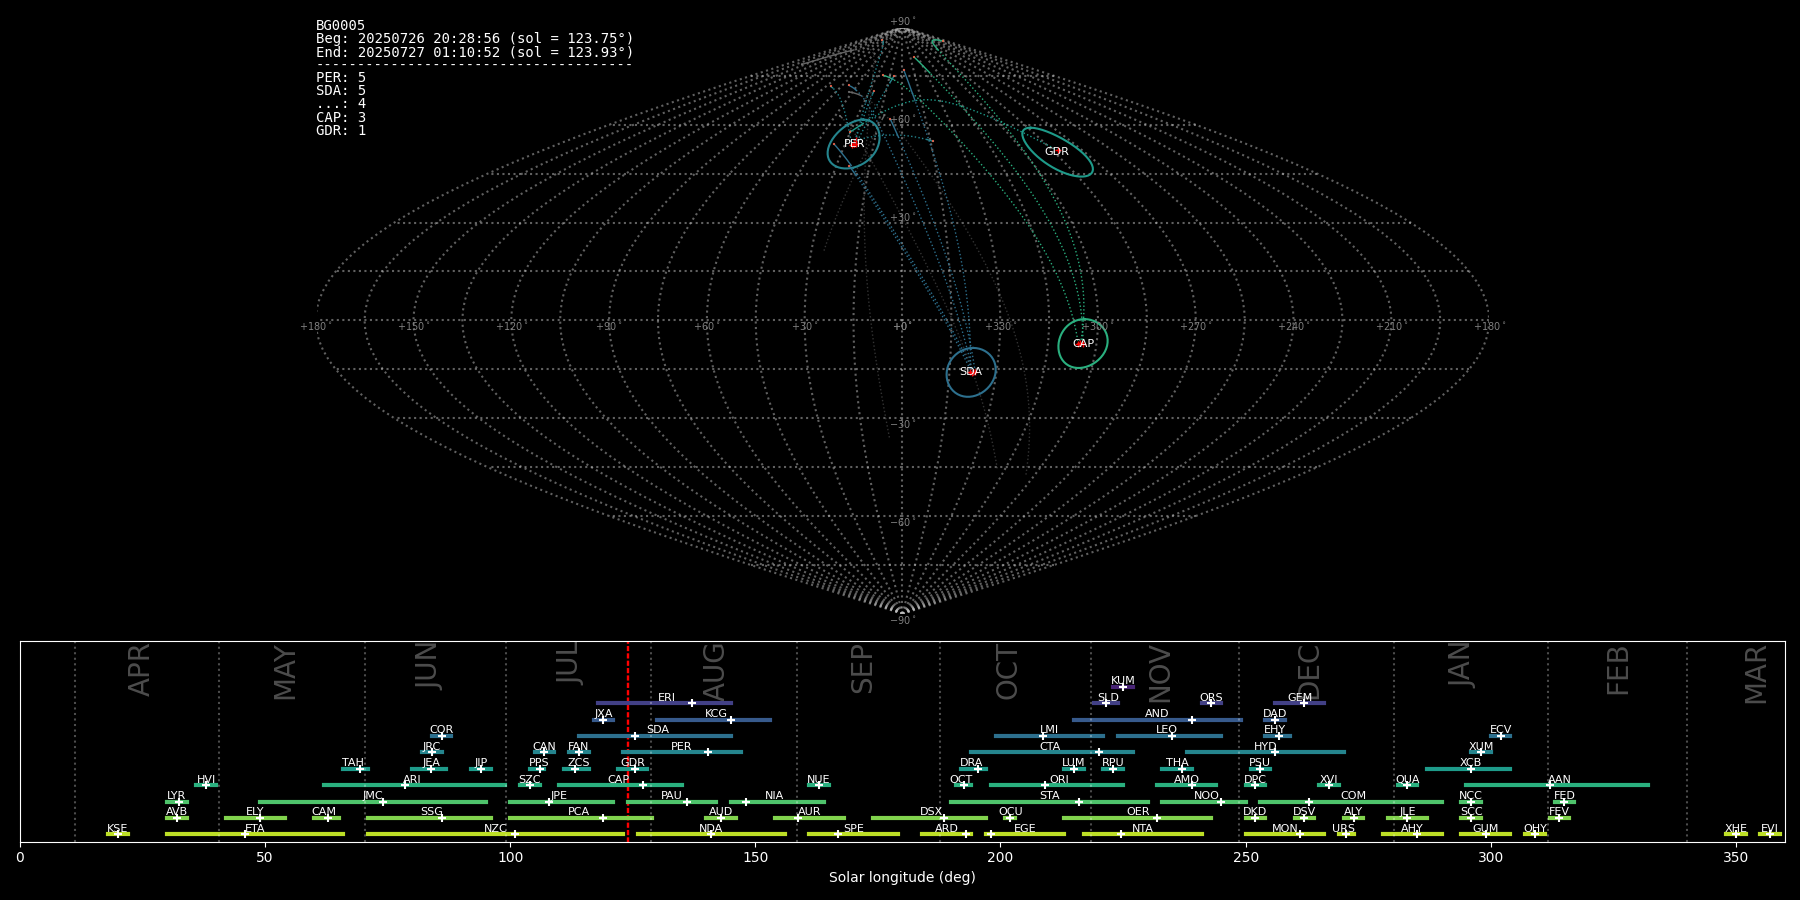
Task: Click the +240 longitude label on map
Action: click(1291, 326)
